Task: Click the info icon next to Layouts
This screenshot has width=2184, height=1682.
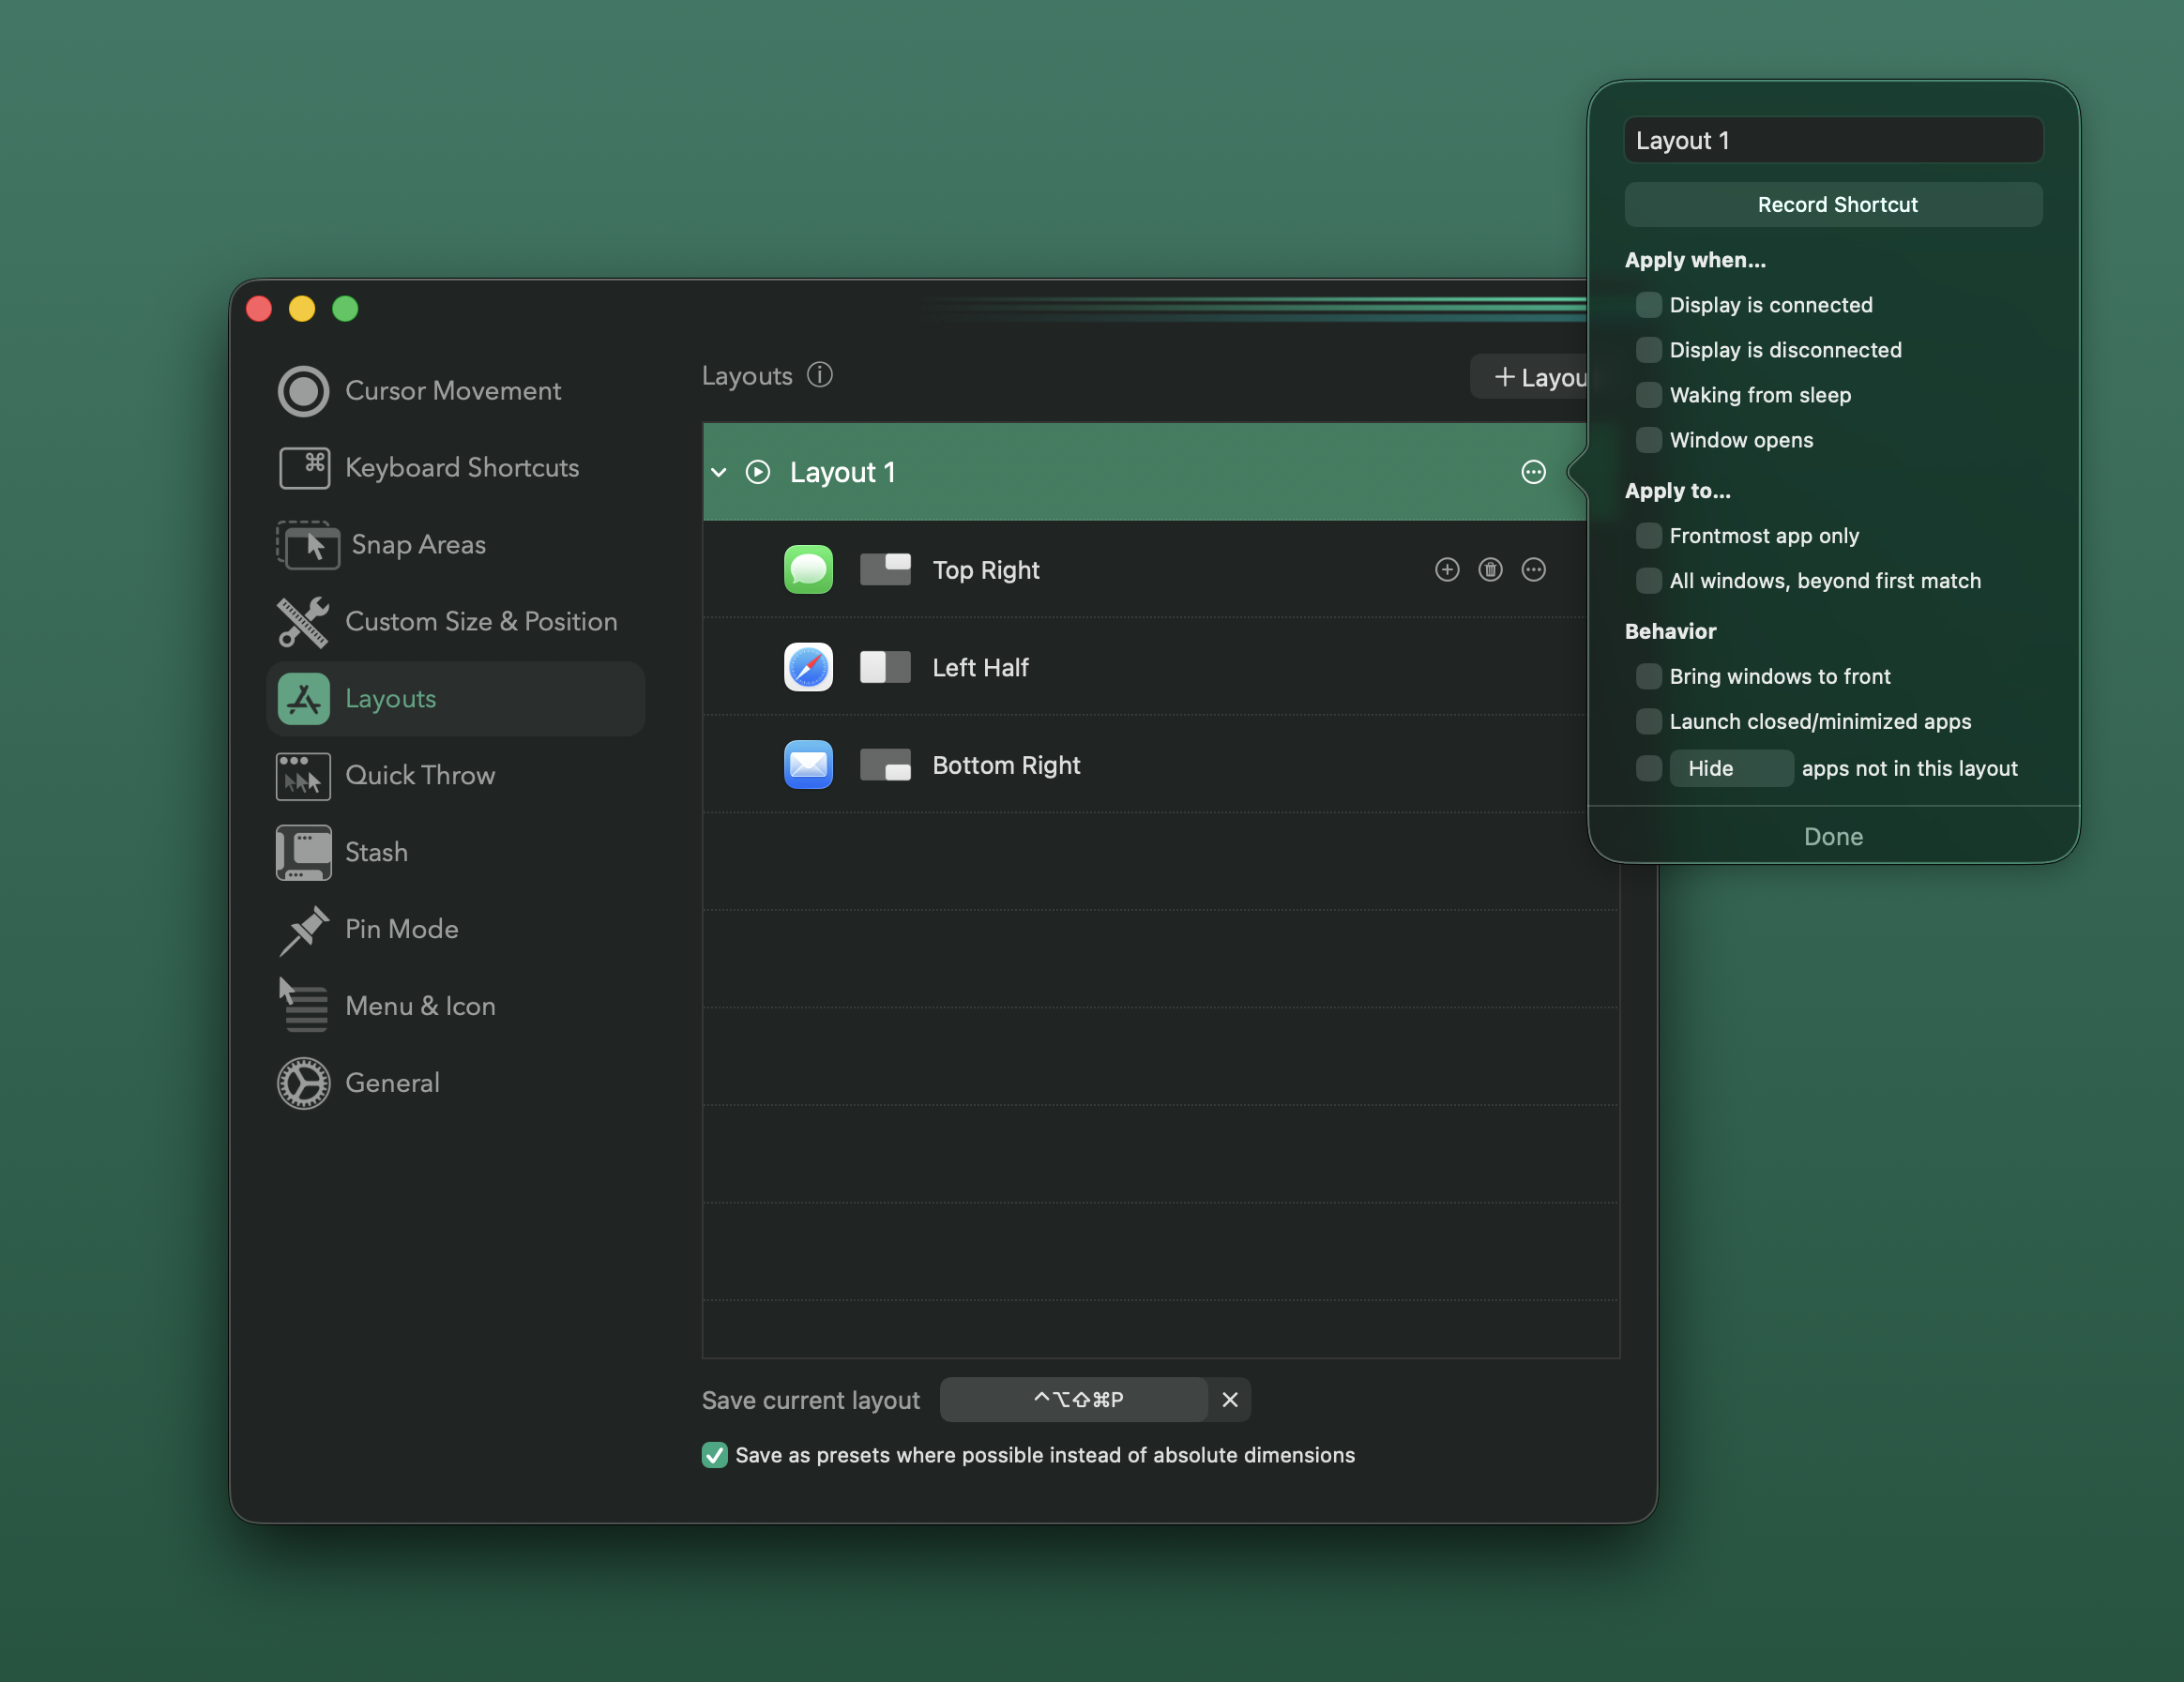Action: [820, 375]
